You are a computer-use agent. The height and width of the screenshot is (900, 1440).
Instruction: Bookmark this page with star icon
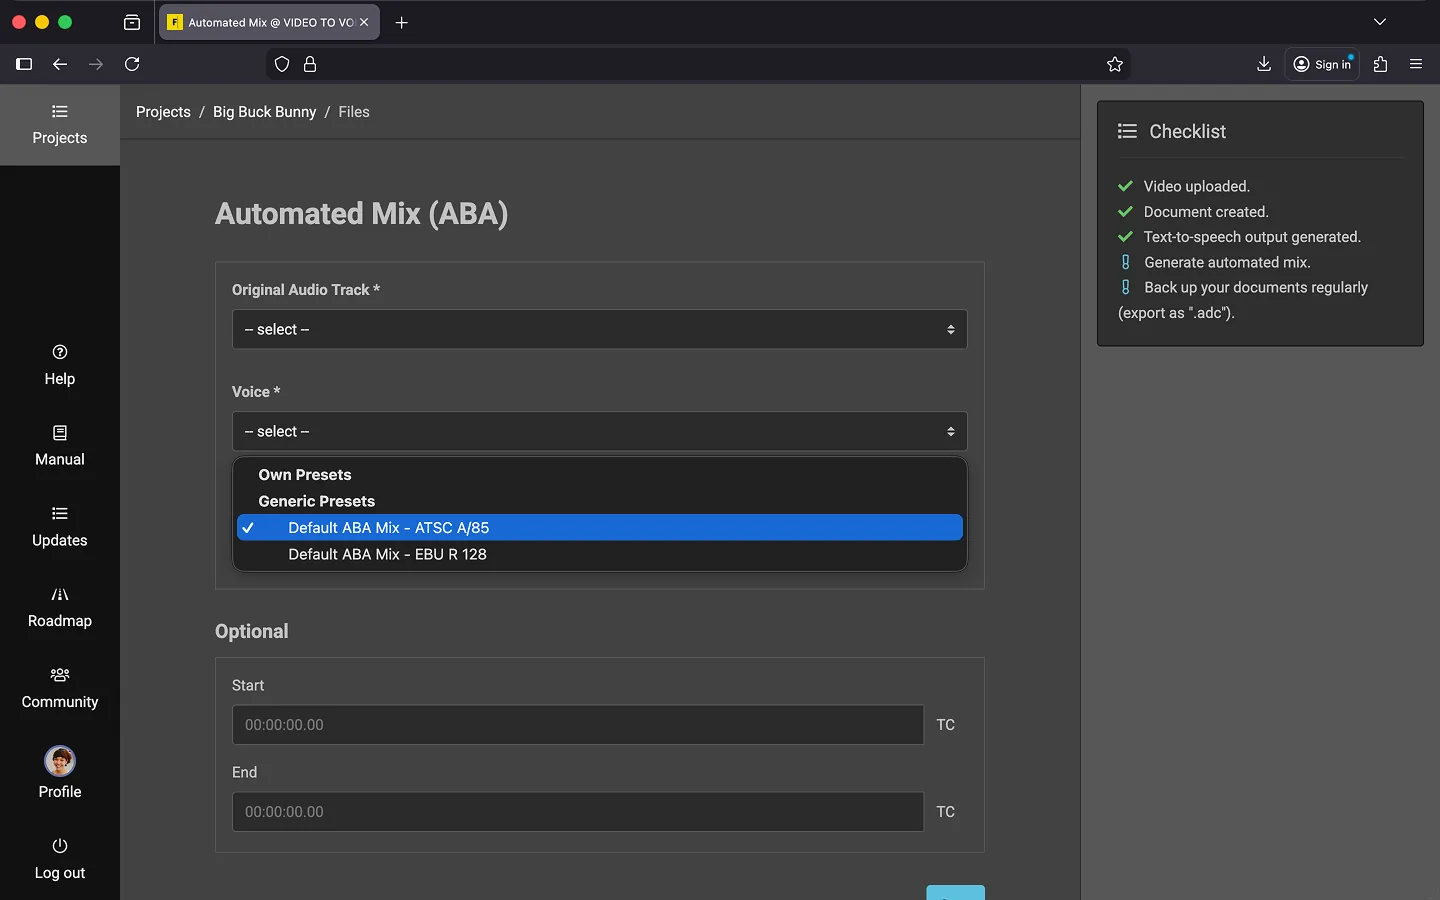tap(1115, 64)
